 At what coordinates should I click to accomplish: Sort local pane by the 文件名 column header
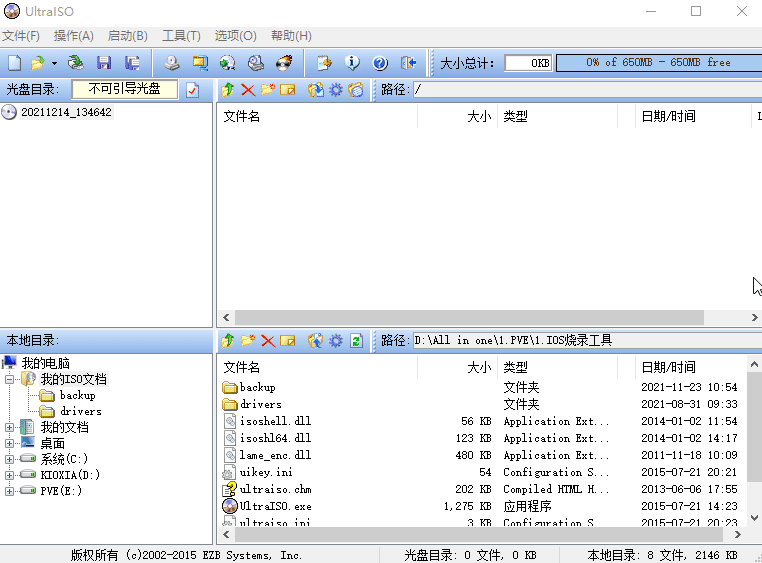tap(318, 367)
